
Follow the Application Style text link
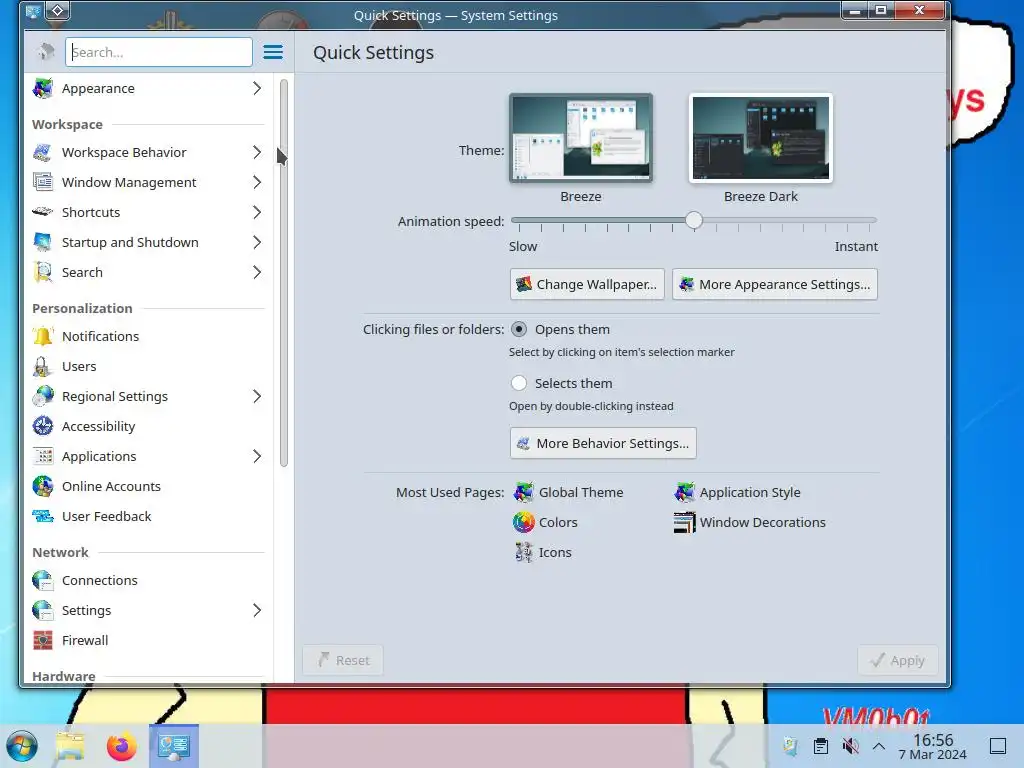[x=750, y=492]
